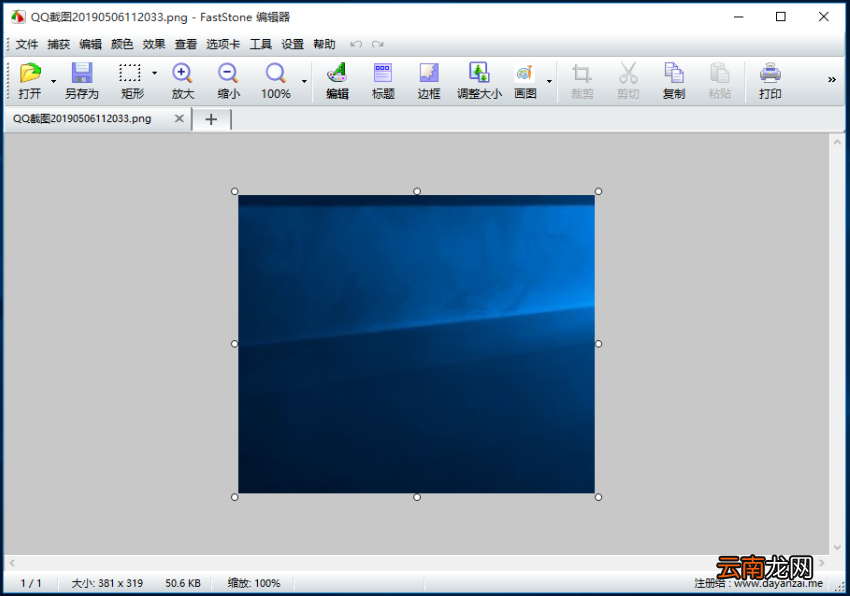This screenshot has height=596, width=850.
Task: Open the Effects (效果) menu
Action: (x=154, y=44)
